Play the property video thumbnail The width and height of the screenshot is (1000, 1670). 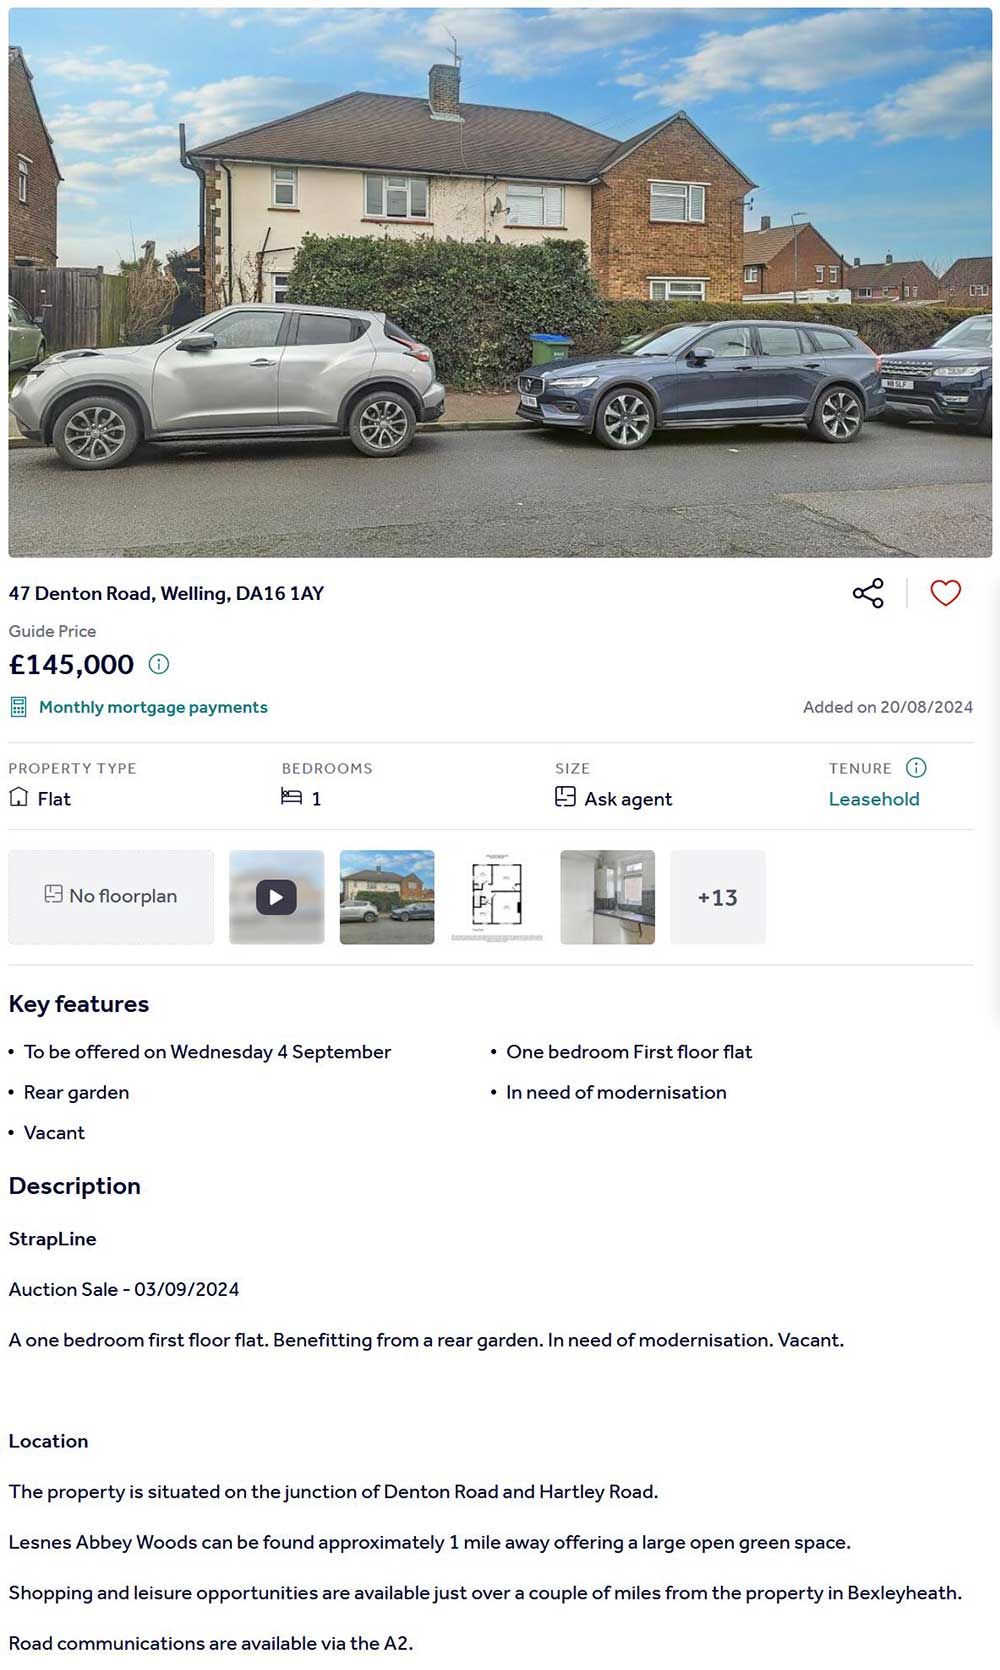(x=277, y=897)
